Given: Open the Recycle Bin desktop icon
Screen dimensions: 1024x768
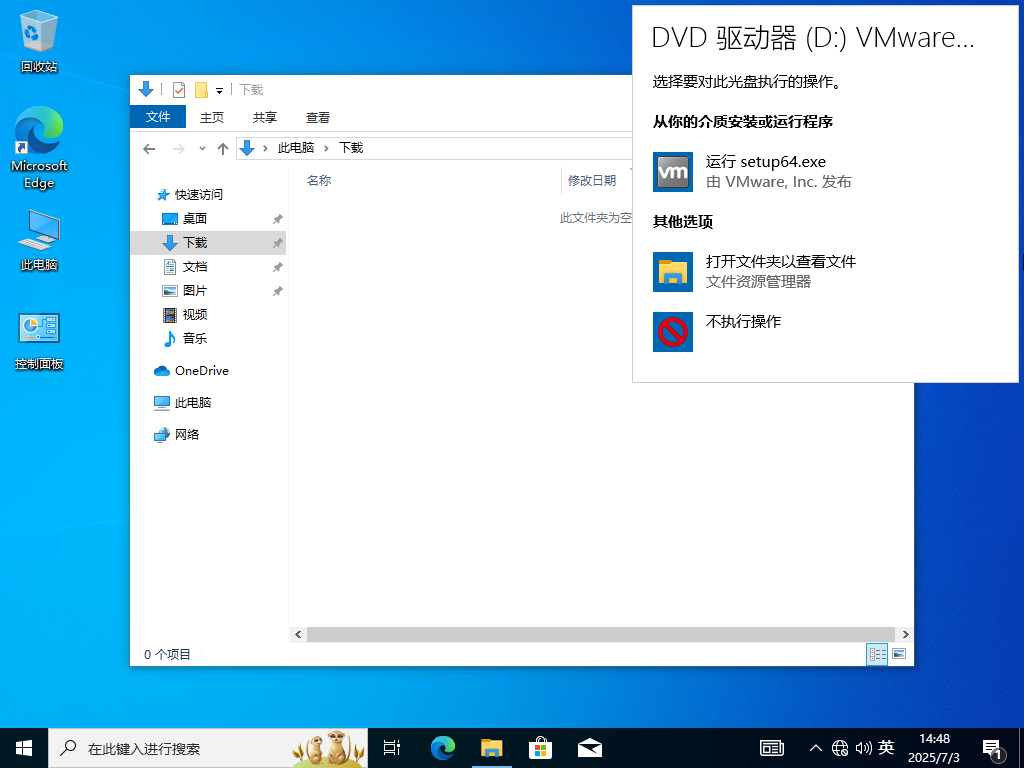Looking at the screenshot, I should (x=39, y=42).
